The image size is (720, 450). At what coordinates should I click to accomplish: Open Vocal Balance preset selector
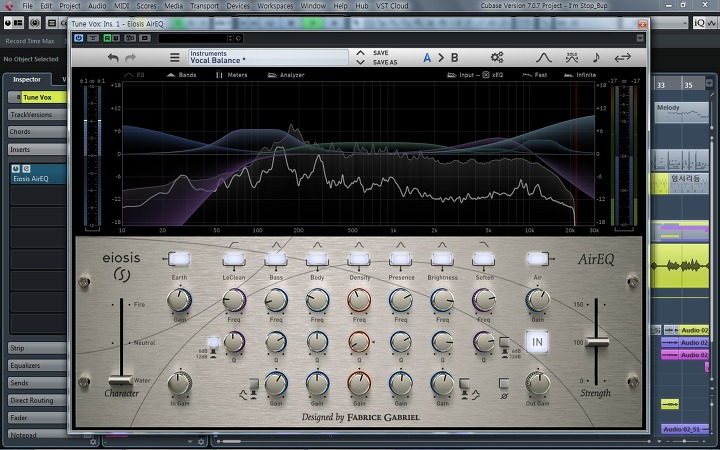[268, 57]
